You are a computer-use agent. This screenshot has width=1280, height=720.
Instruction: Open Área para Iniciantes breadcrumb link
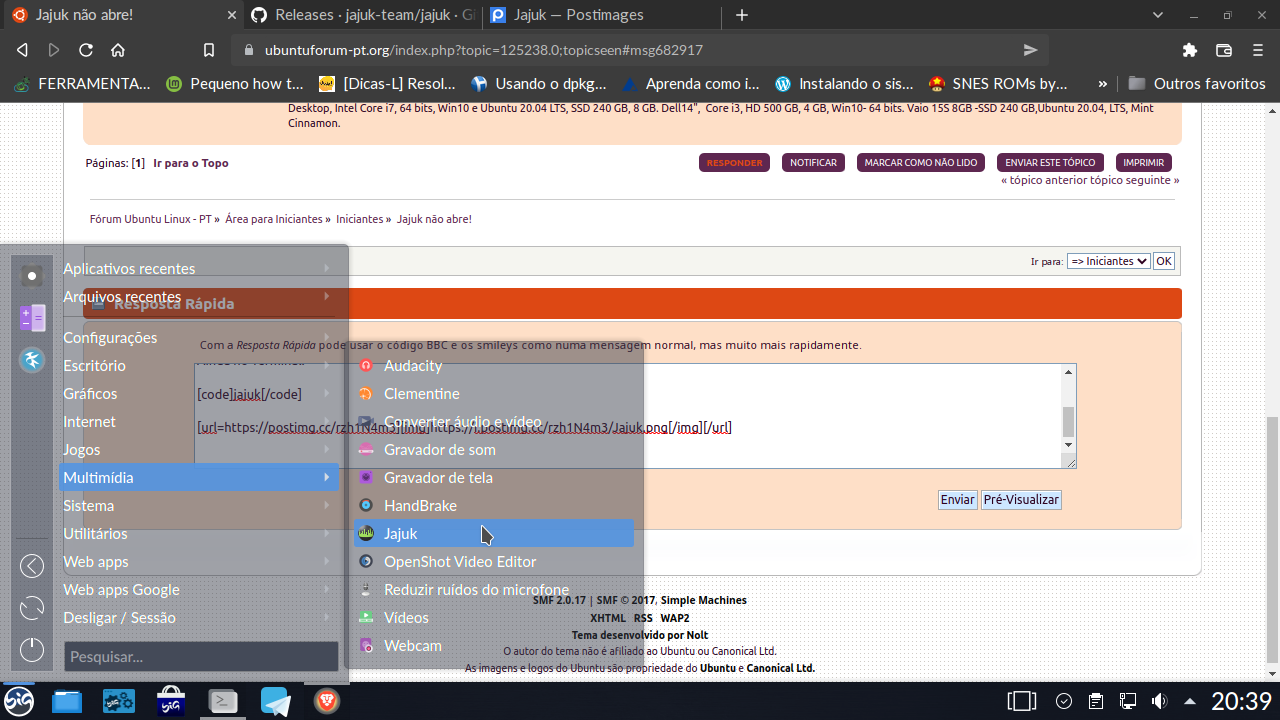(273, 219)
